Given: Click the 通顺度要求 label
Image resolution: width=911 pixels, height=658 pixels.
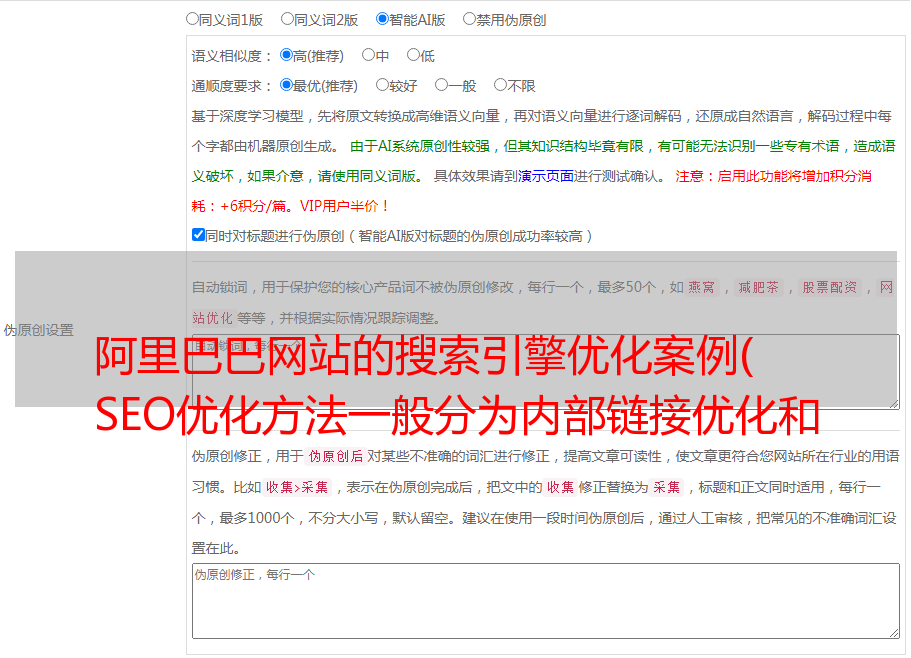Looking at the screenshot, I should (x=232, y=86).
